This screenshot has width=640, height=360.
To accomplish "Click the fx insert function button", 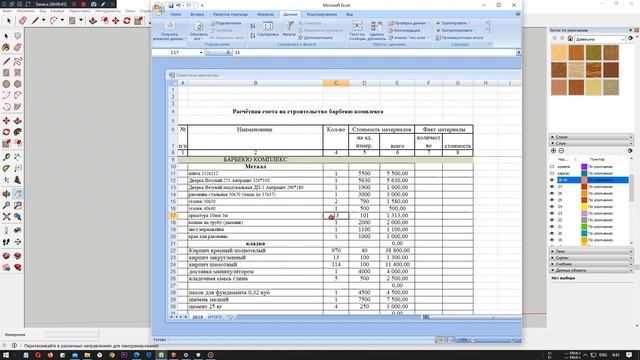I will [x=228, y=53].
